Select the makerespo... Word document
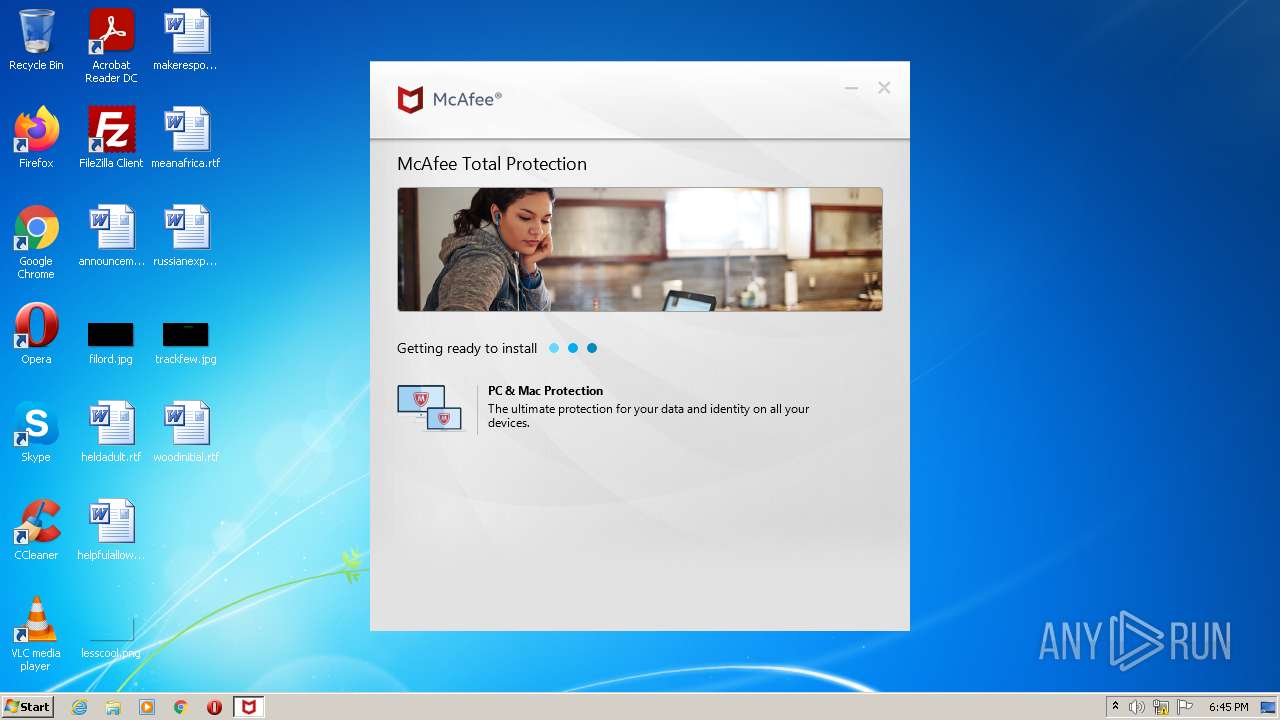The image size is (1280, 720). point(186,40)
